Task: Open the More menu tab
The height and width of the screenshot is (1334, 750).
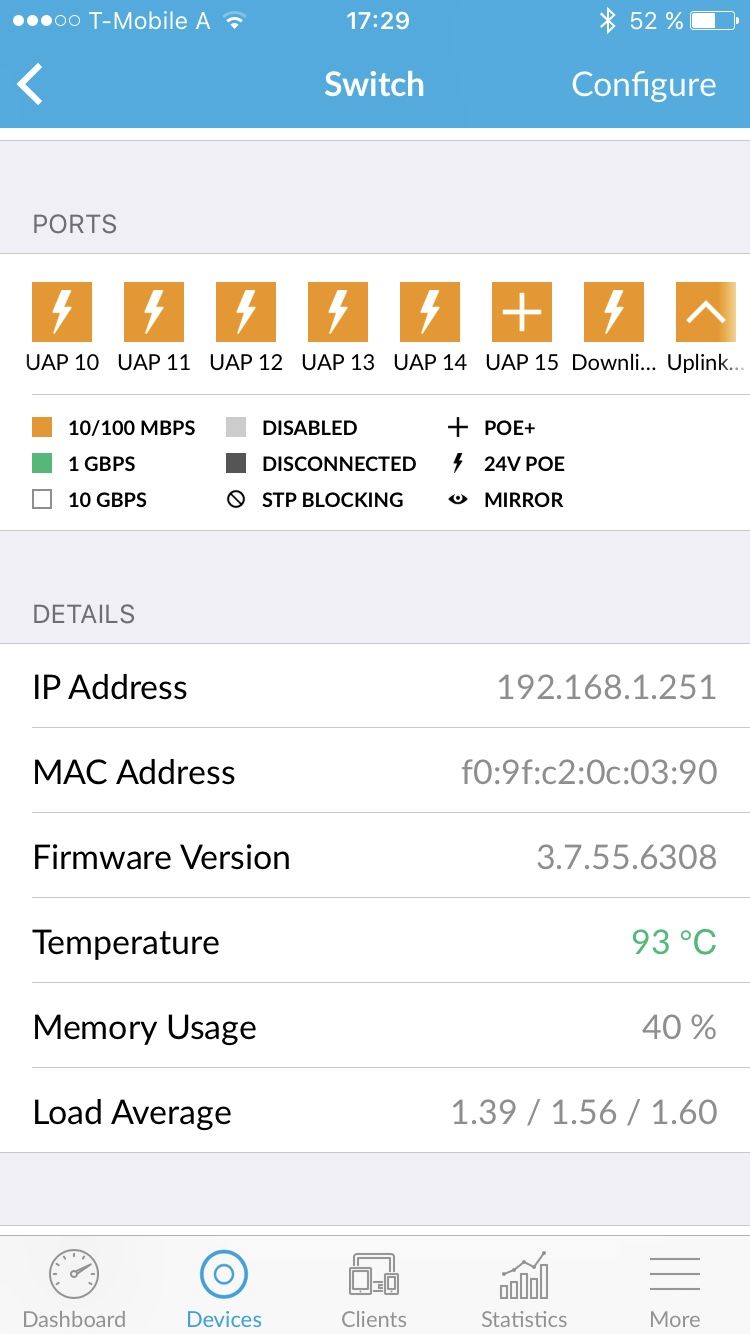Action: coord(675,1288)
